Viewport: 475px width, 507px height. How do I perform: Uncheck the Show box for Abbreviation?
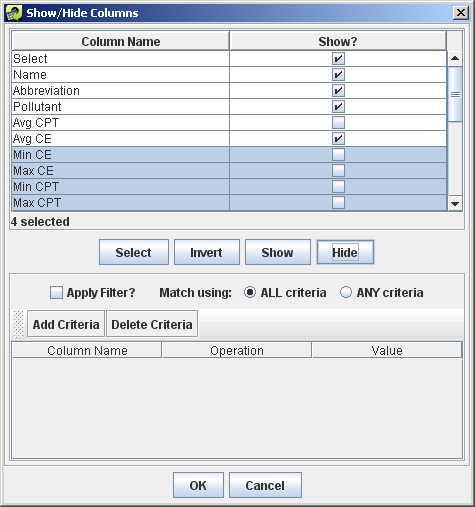(x=338, y=91)
